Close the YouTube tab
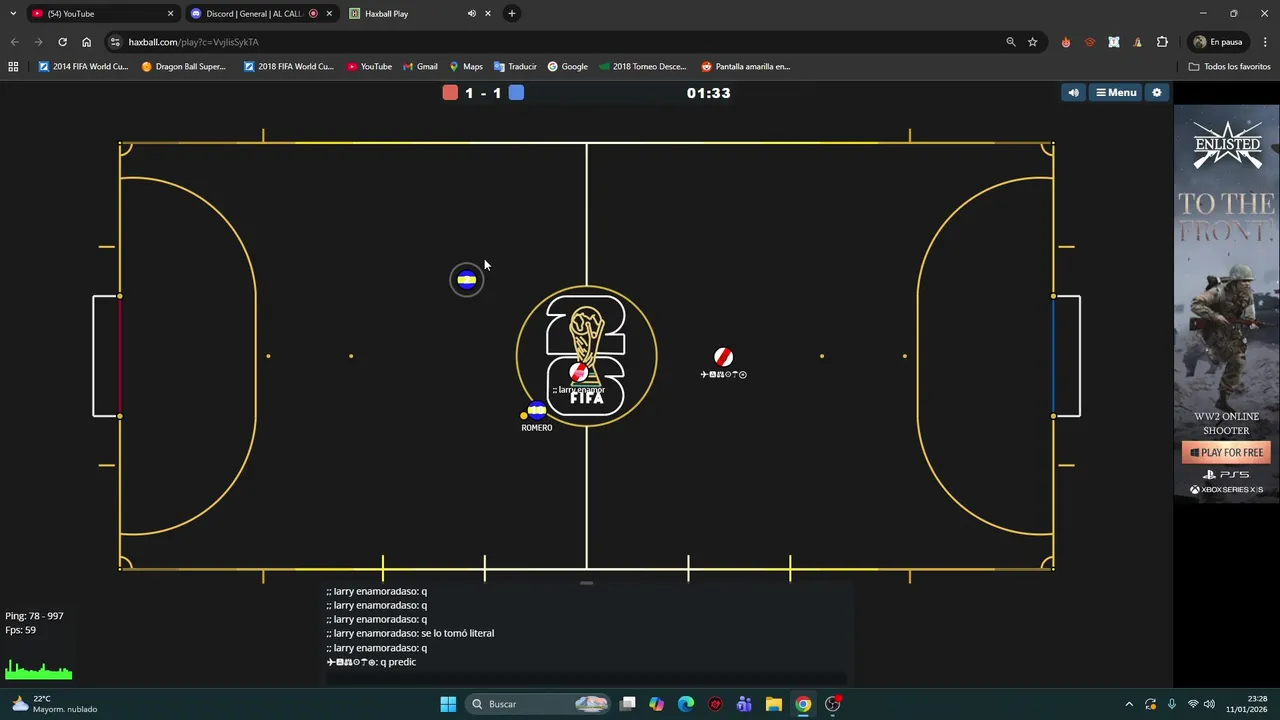 170,14
